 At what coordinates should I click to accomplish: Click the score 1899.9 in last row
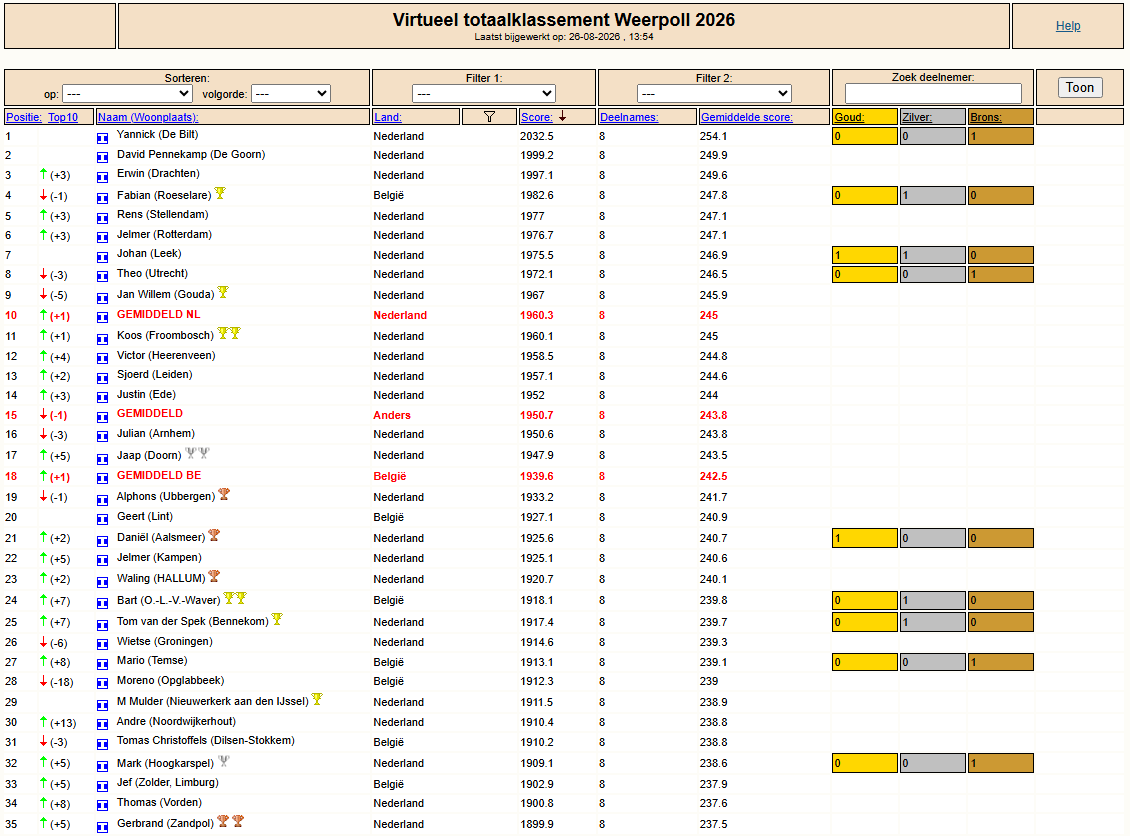click(537, 824)
